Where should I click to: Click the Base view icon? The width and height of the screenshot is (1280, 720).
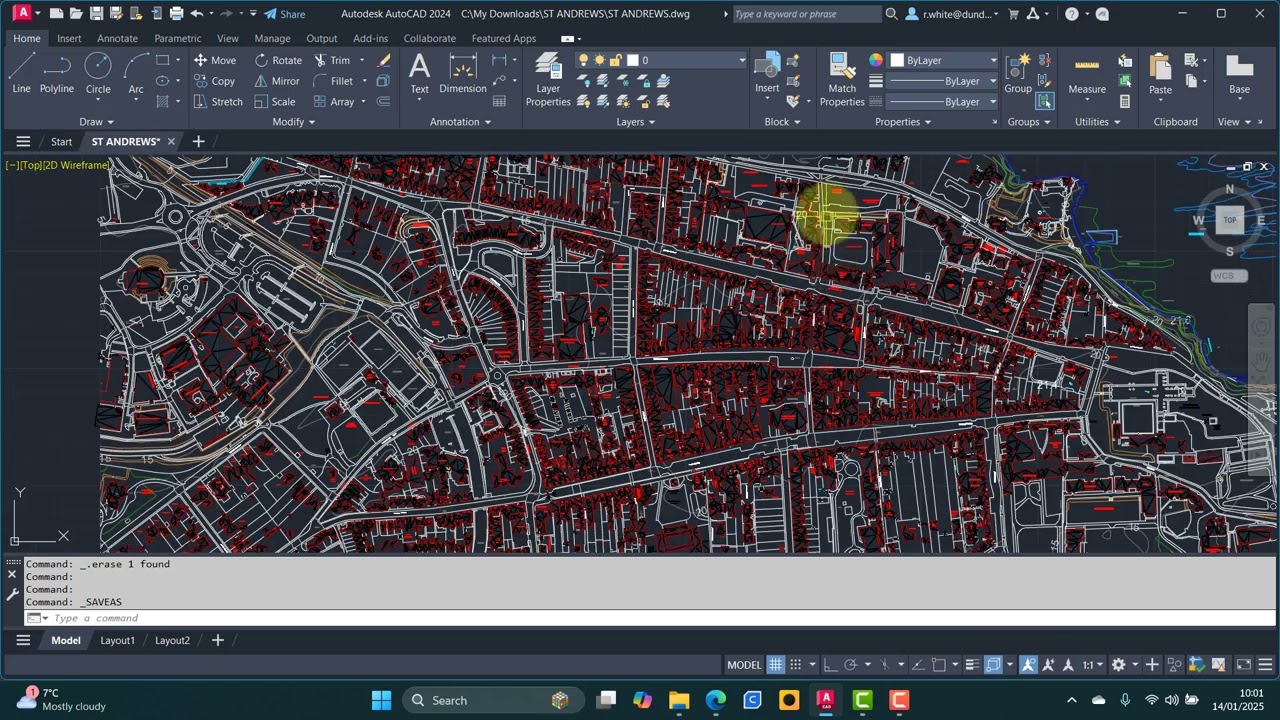coord(1239,74)
